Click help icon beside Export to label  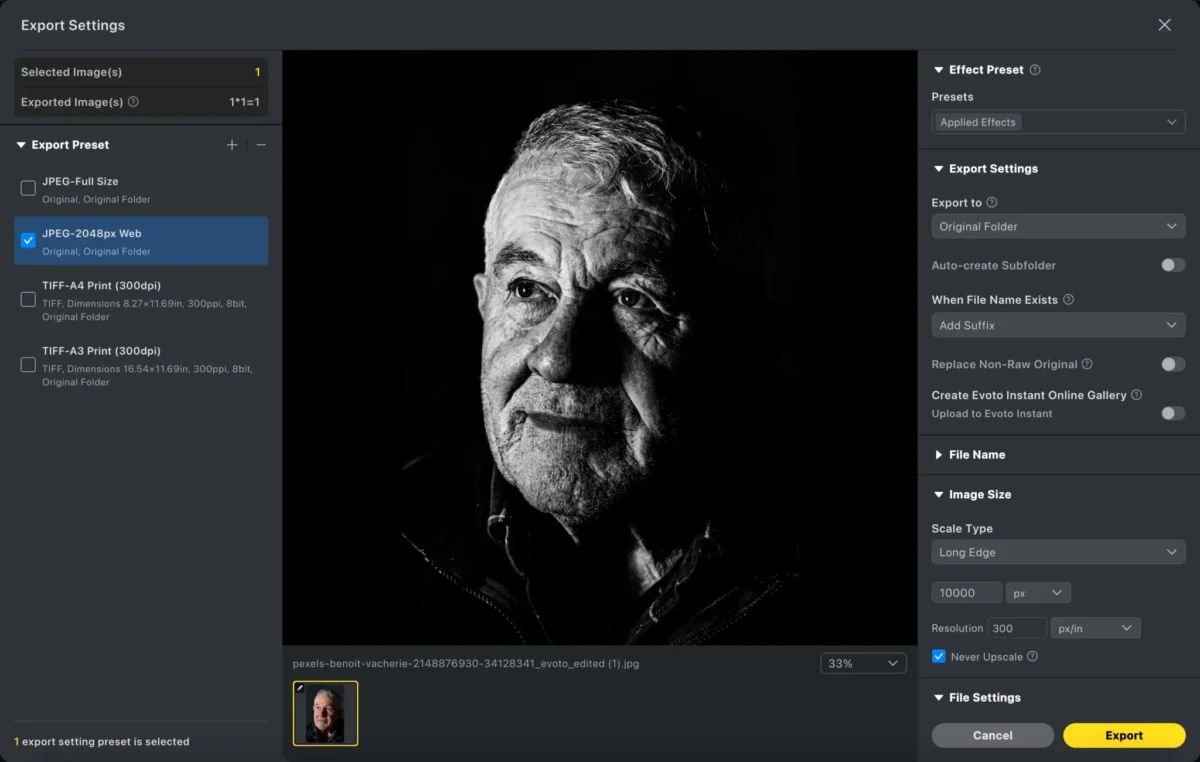(992, 202)
